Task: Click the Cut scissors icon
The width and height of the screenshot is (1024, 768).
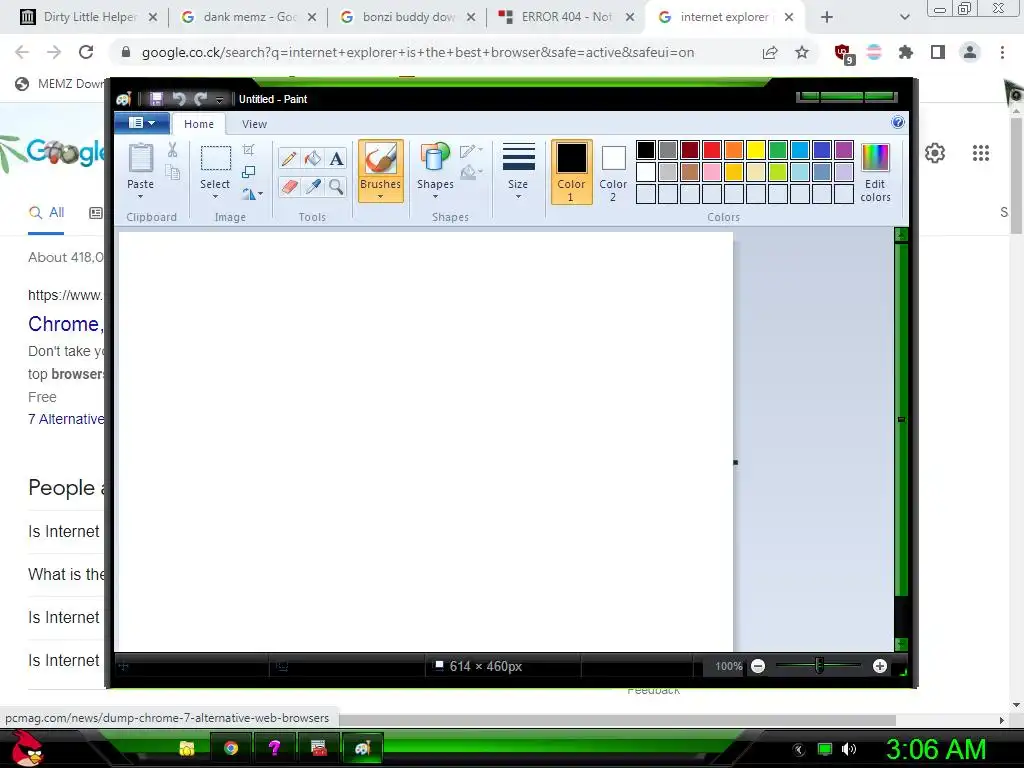Action: point(172,150)
